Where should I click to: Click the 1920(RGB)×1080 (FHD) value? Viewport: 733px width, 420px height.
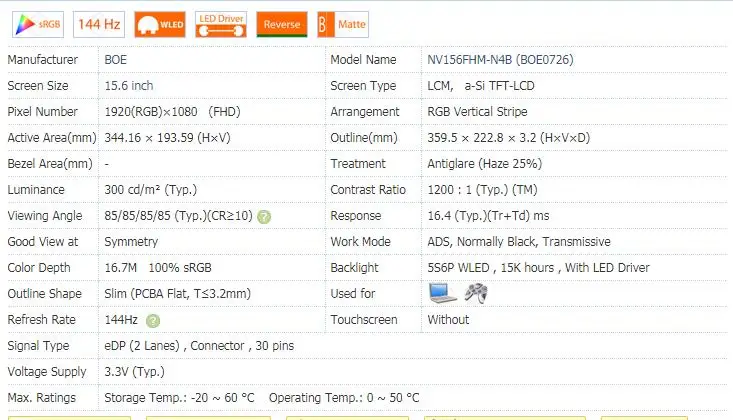172,112
